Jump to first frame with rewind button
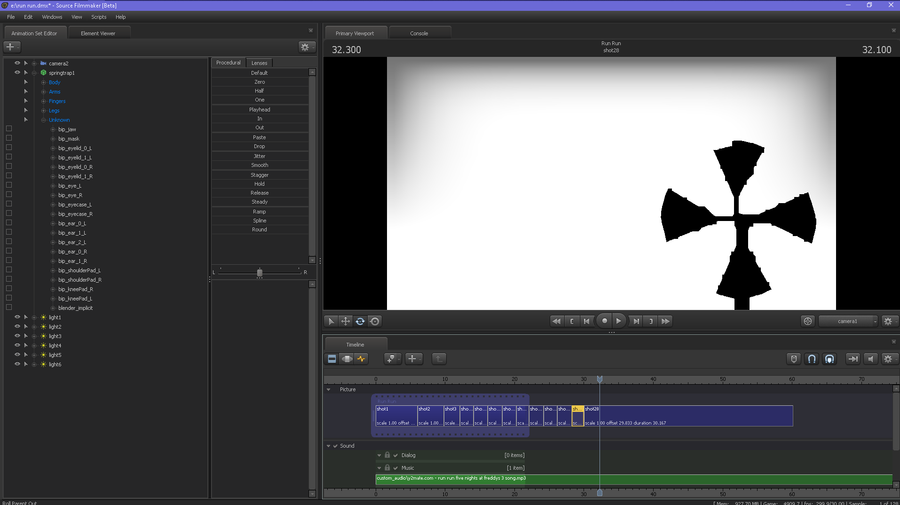900x505 pixels. tap(556, 321)
